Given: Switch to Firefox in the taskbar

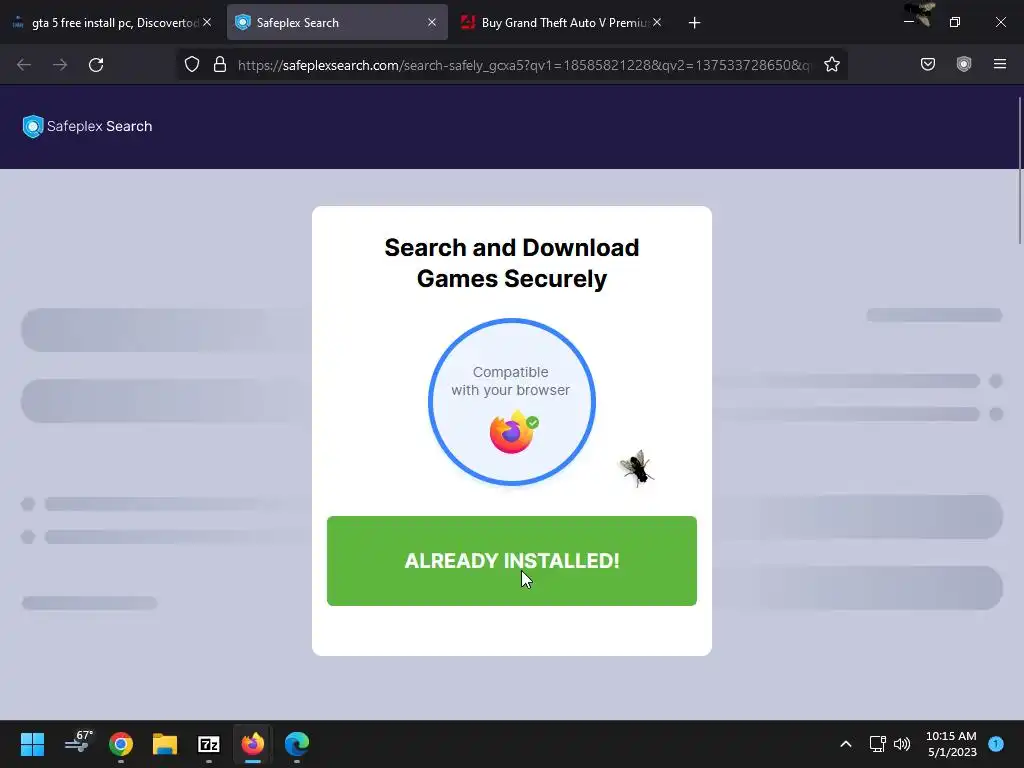Looking at the screenshot, I should point(253,744).
